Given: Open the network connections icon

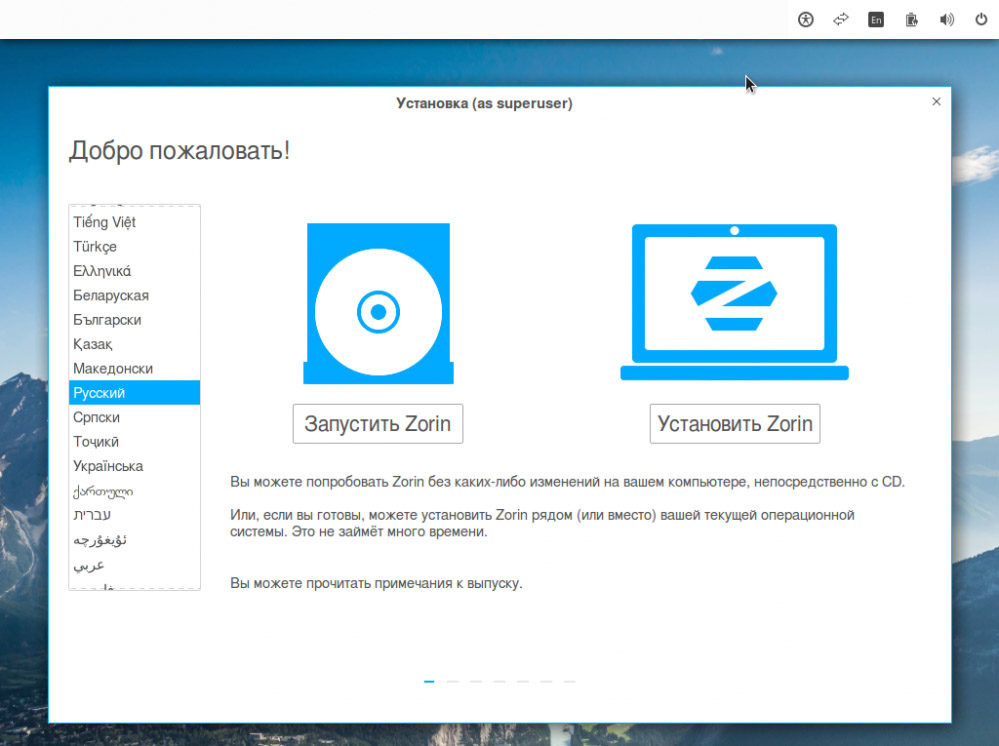Looking at the screenshot, I should (841, 20).
